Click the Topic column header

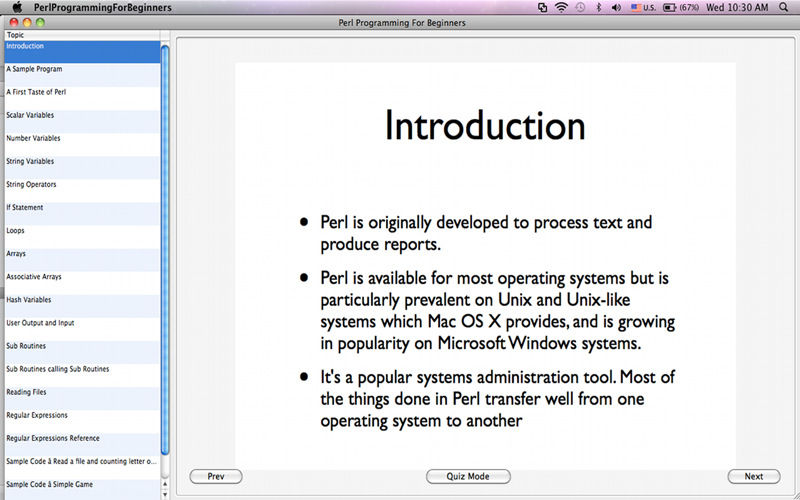pos(82,35)
